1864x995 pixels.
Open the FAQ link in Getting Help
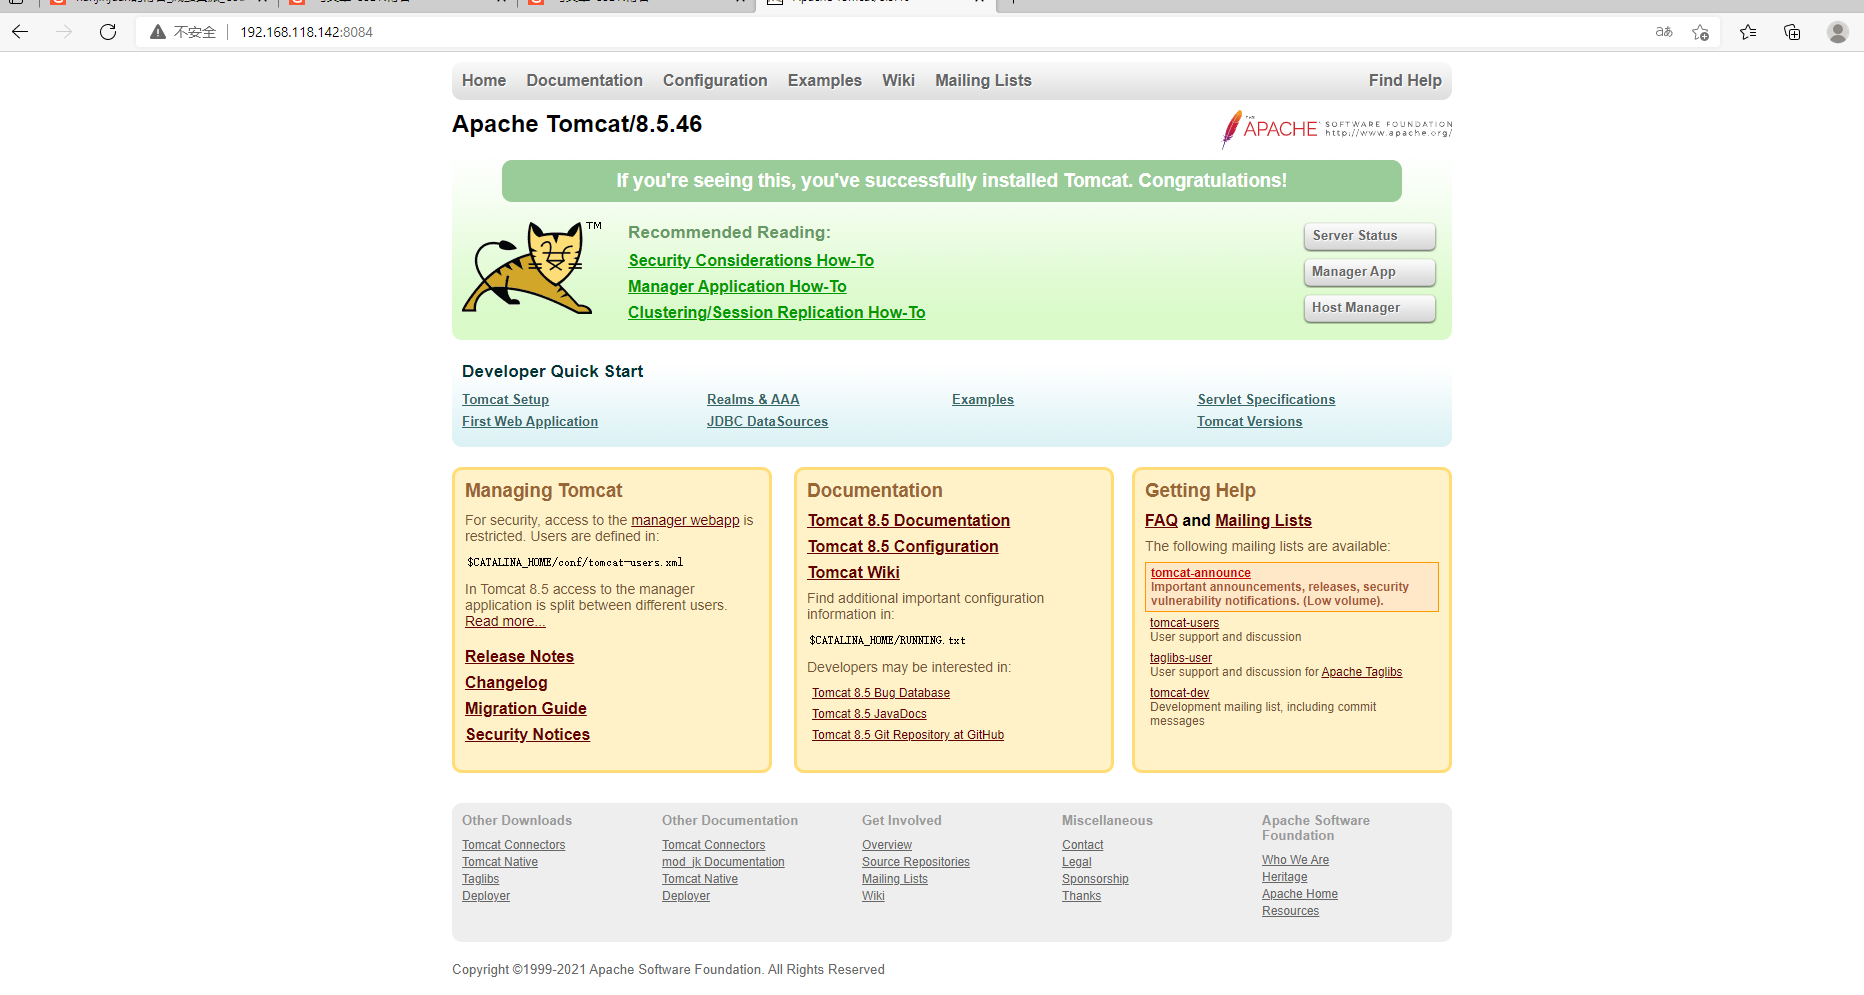point(1161,521)
